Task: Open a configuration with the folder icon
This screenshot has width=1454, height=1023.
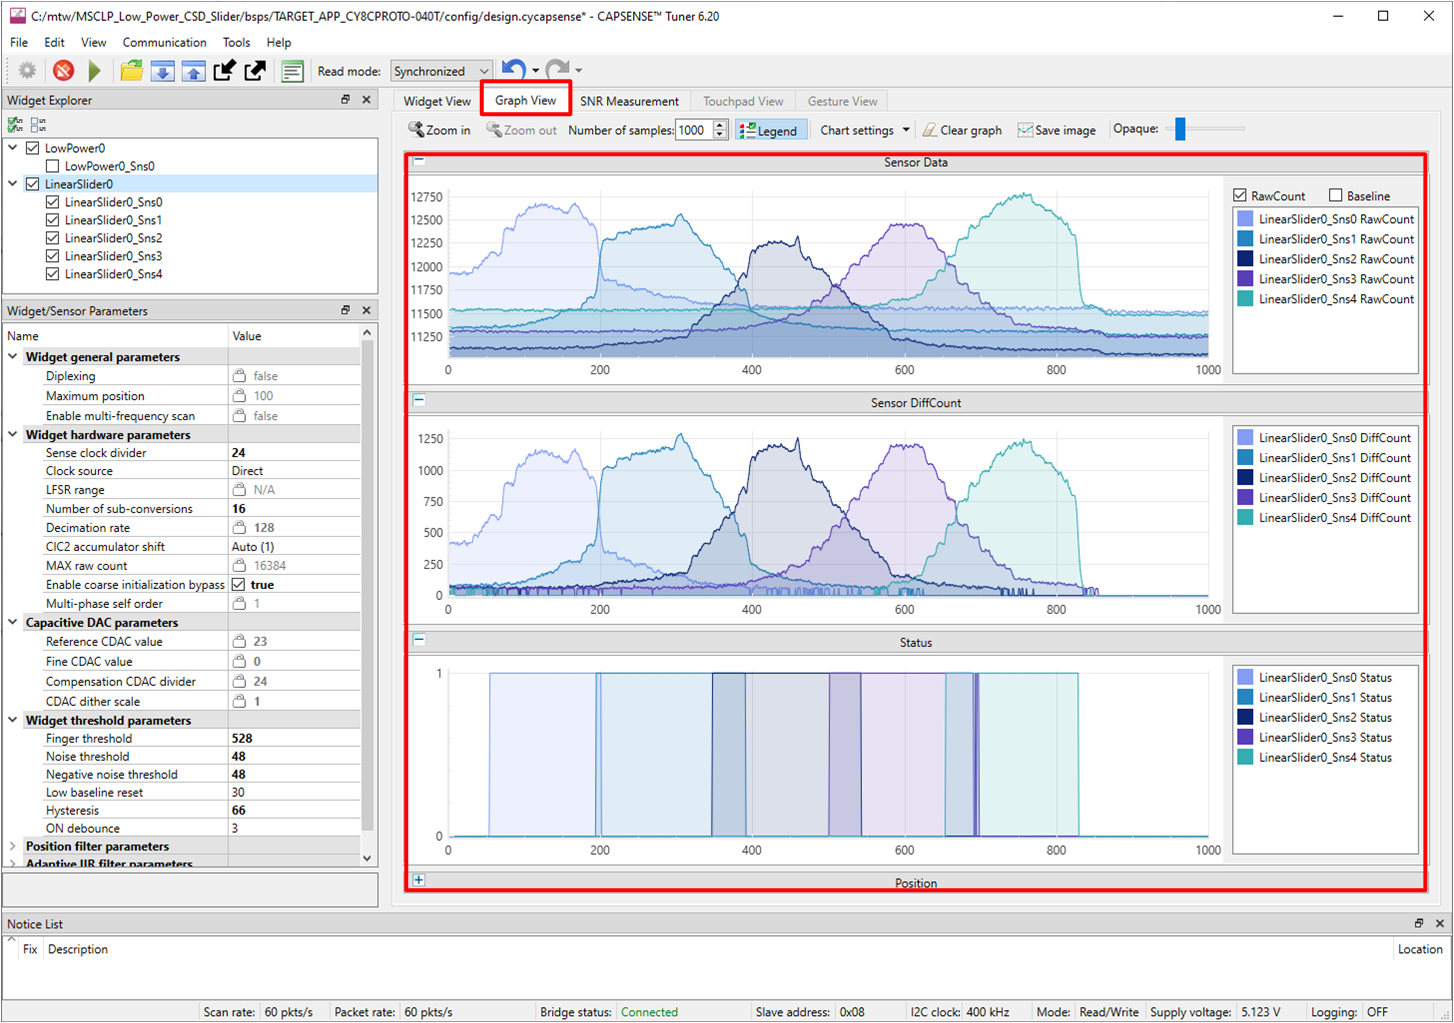Action: pos(131,71)
